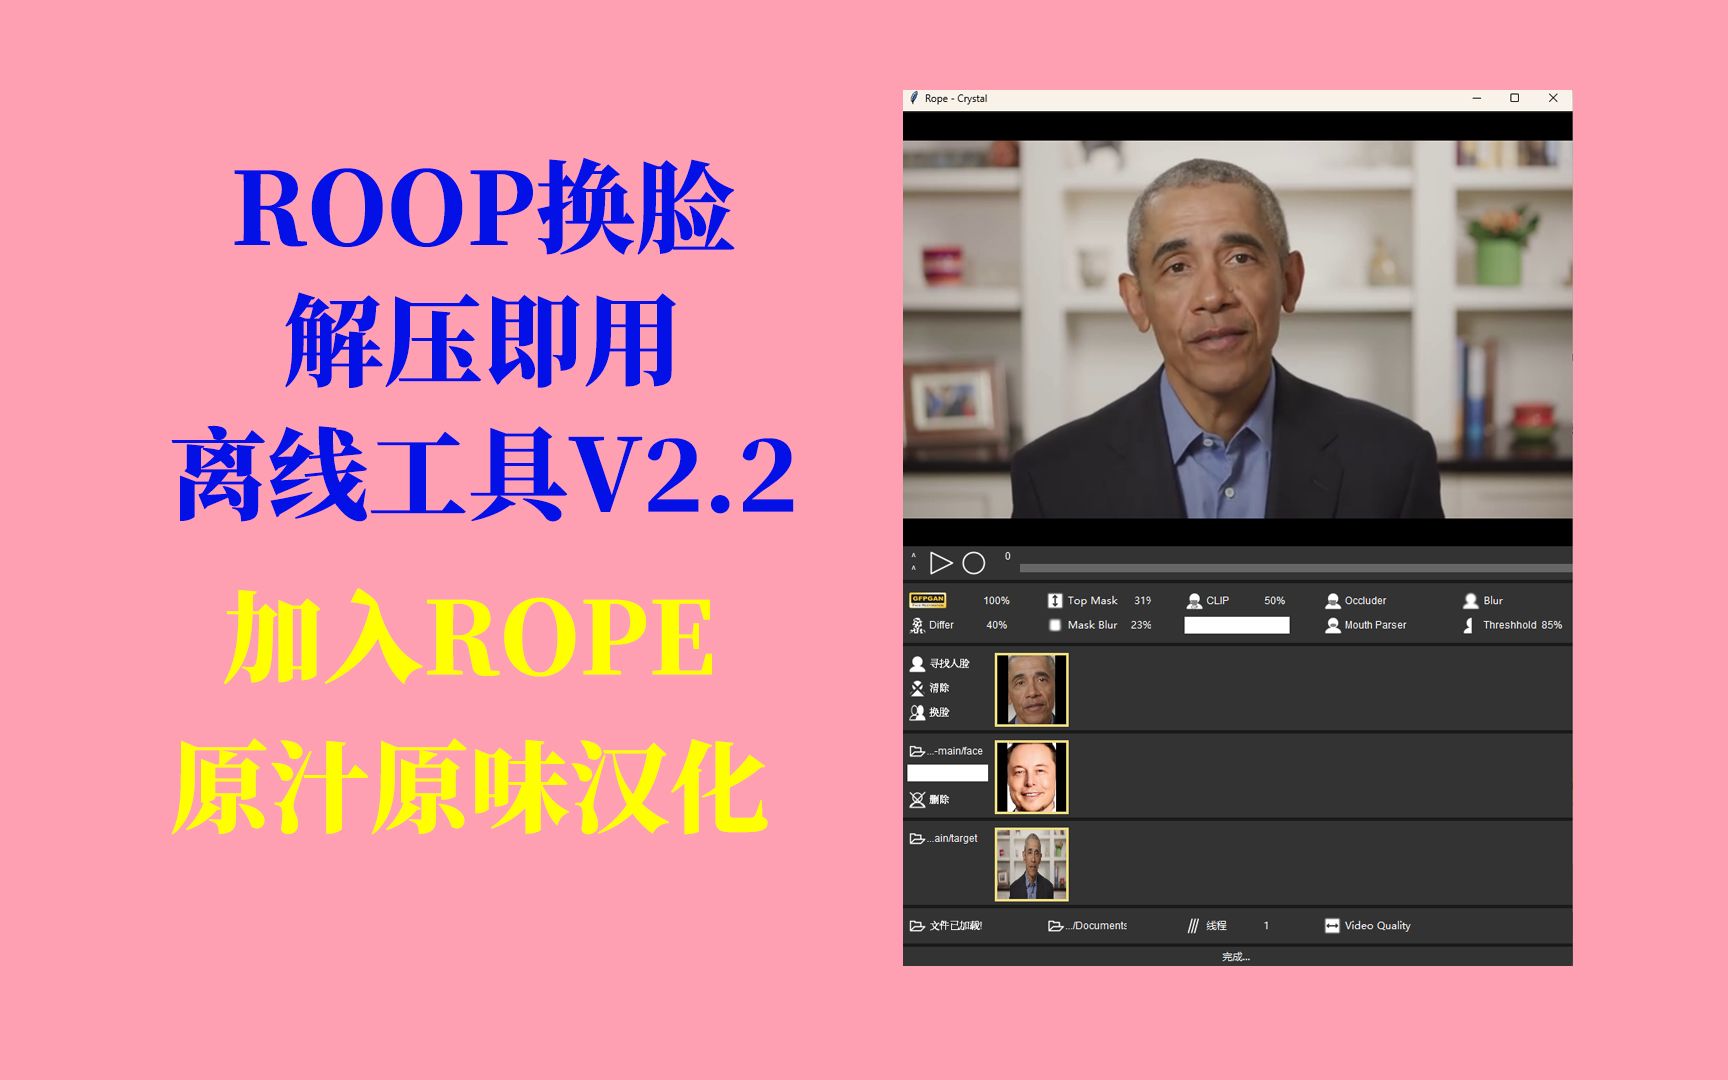Click the 线程 (threads) icon in status bar
This screenshot has width=1728, height=1080.
tap(1193, 925)
